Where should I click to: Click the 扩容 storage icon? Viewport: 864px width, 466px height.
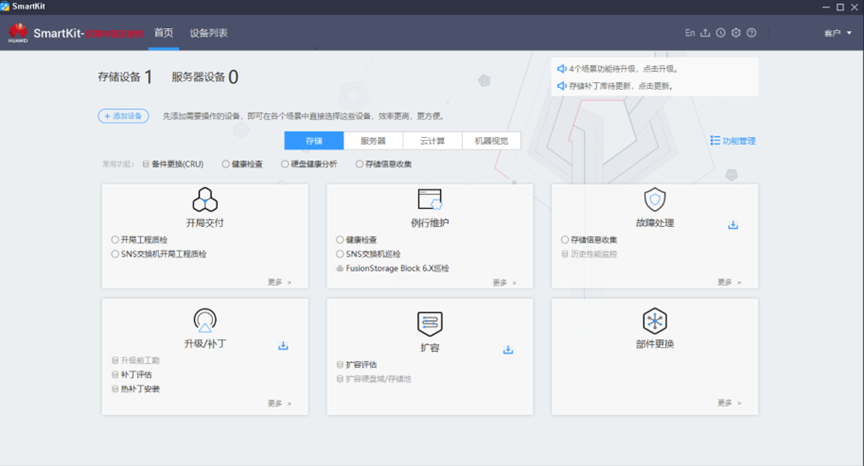pyautogui.click(x=430, y=323)
